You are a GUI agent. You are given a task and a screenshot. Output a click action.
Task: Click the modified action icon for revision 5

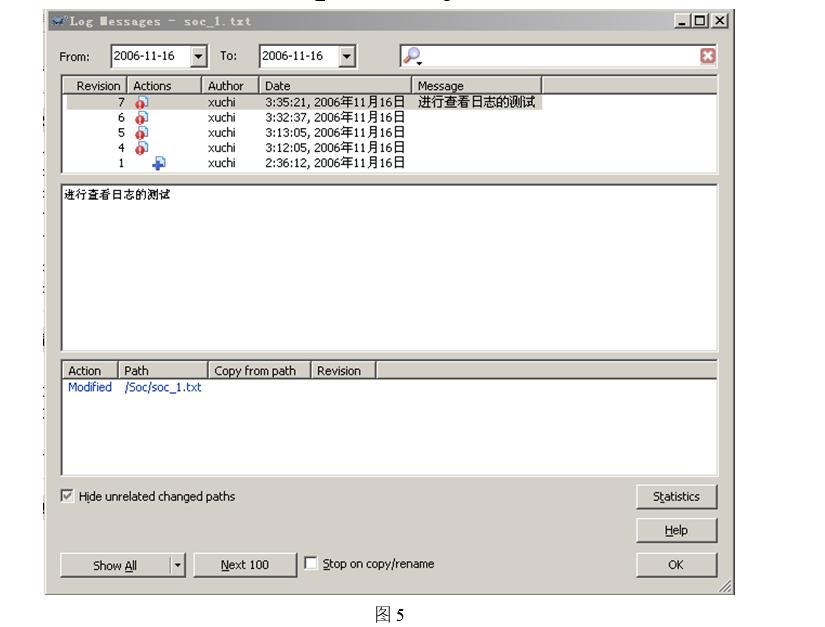coord(141,132)
